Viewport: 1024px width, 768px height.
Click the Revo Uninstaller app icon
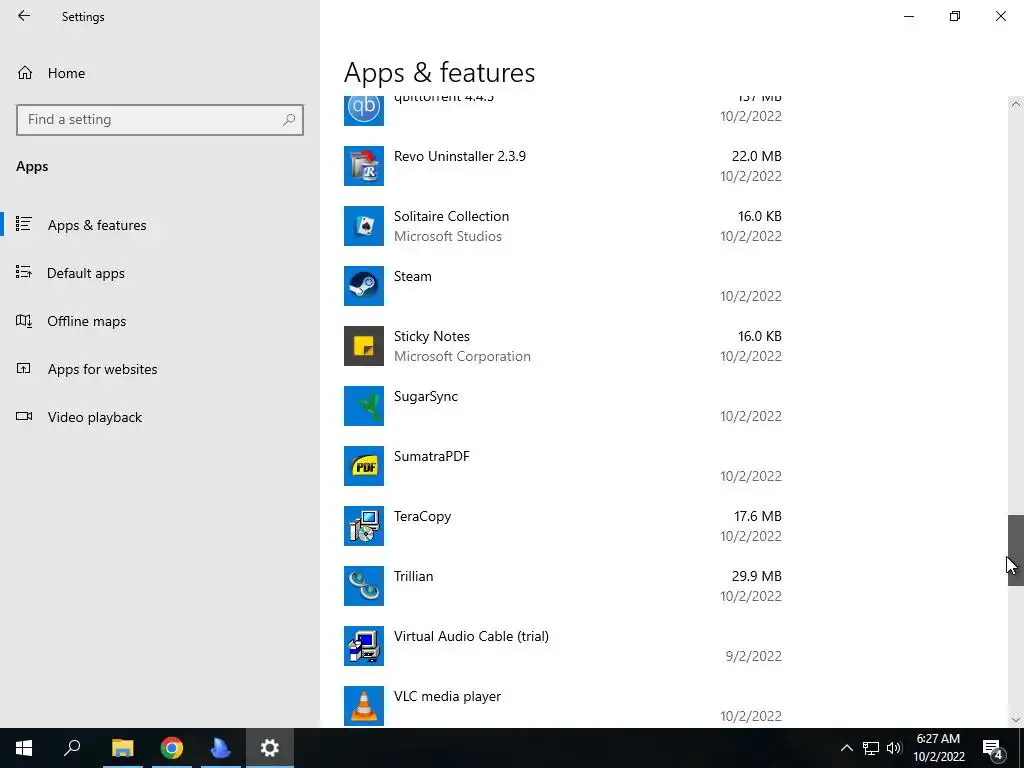point(364,166)
